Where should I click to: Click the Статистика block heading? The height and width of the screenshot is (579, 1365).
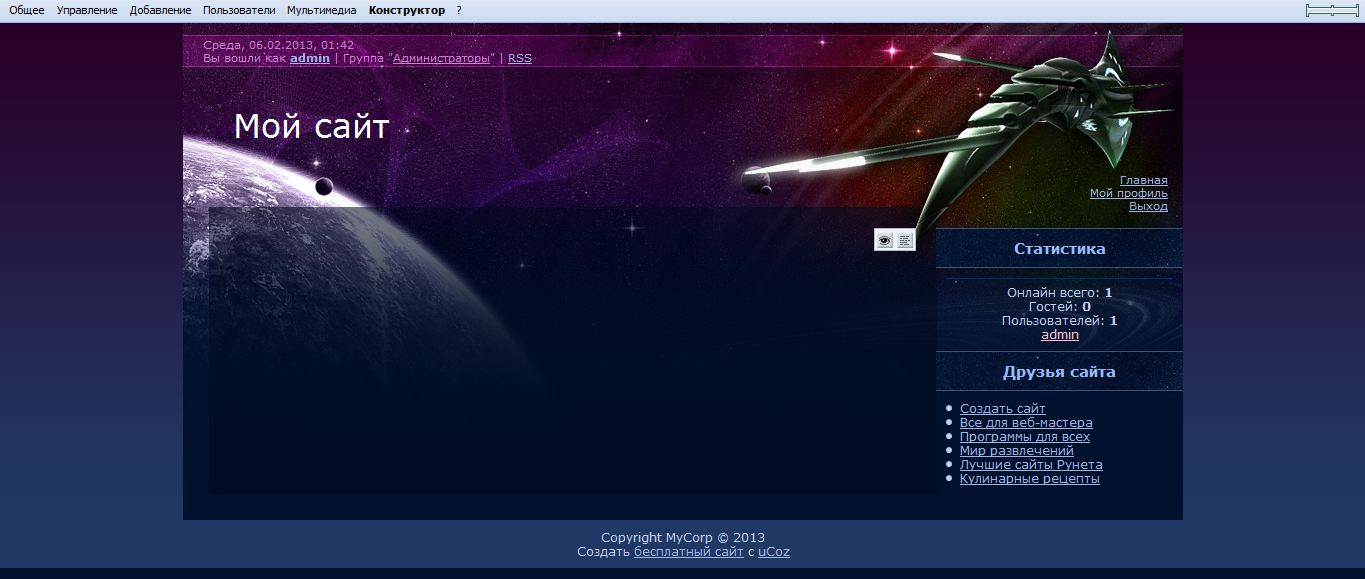pyautogui.click(x=1060, y=249)
